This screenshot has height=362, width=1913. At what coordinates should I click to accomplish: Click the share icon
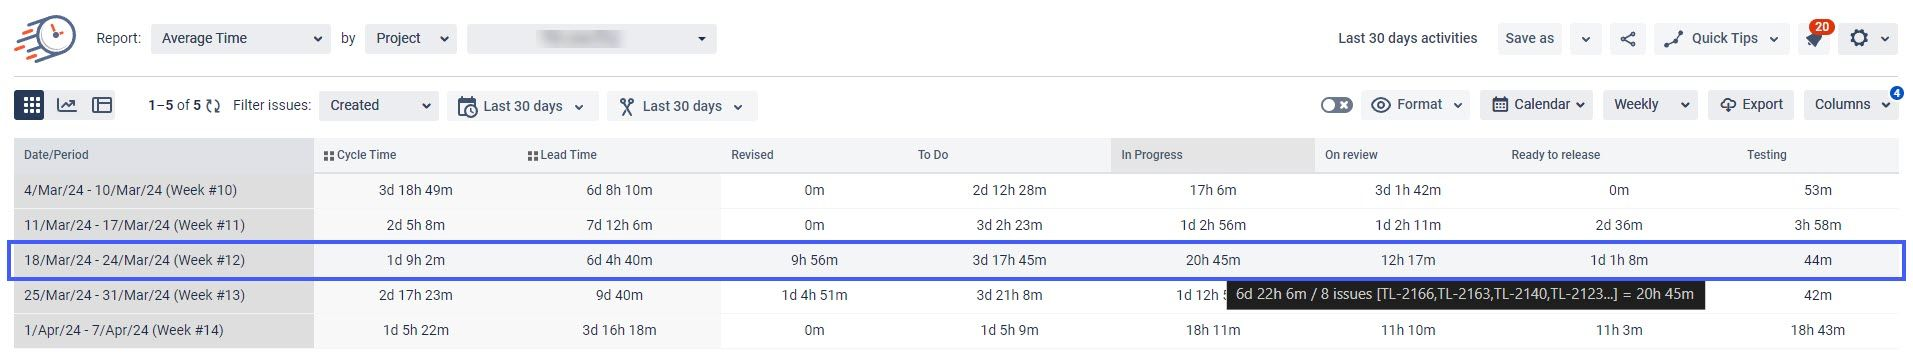(x=1628, y=39)
